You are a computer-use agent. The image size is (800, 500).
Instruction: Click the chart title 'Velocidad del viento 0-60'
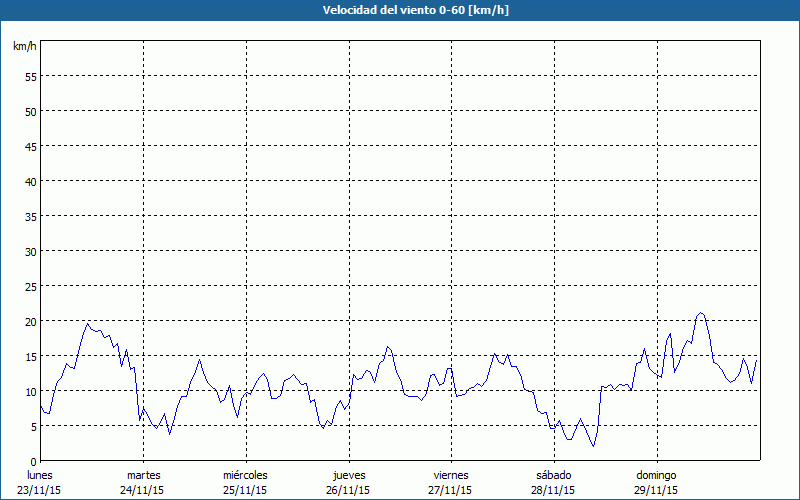[399, 11]
